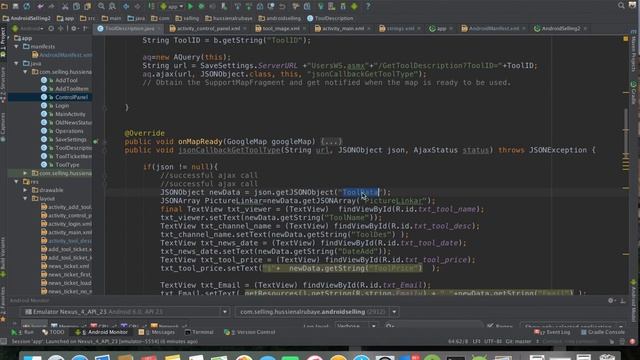Open the Android project view dropdown

point(28,29)
